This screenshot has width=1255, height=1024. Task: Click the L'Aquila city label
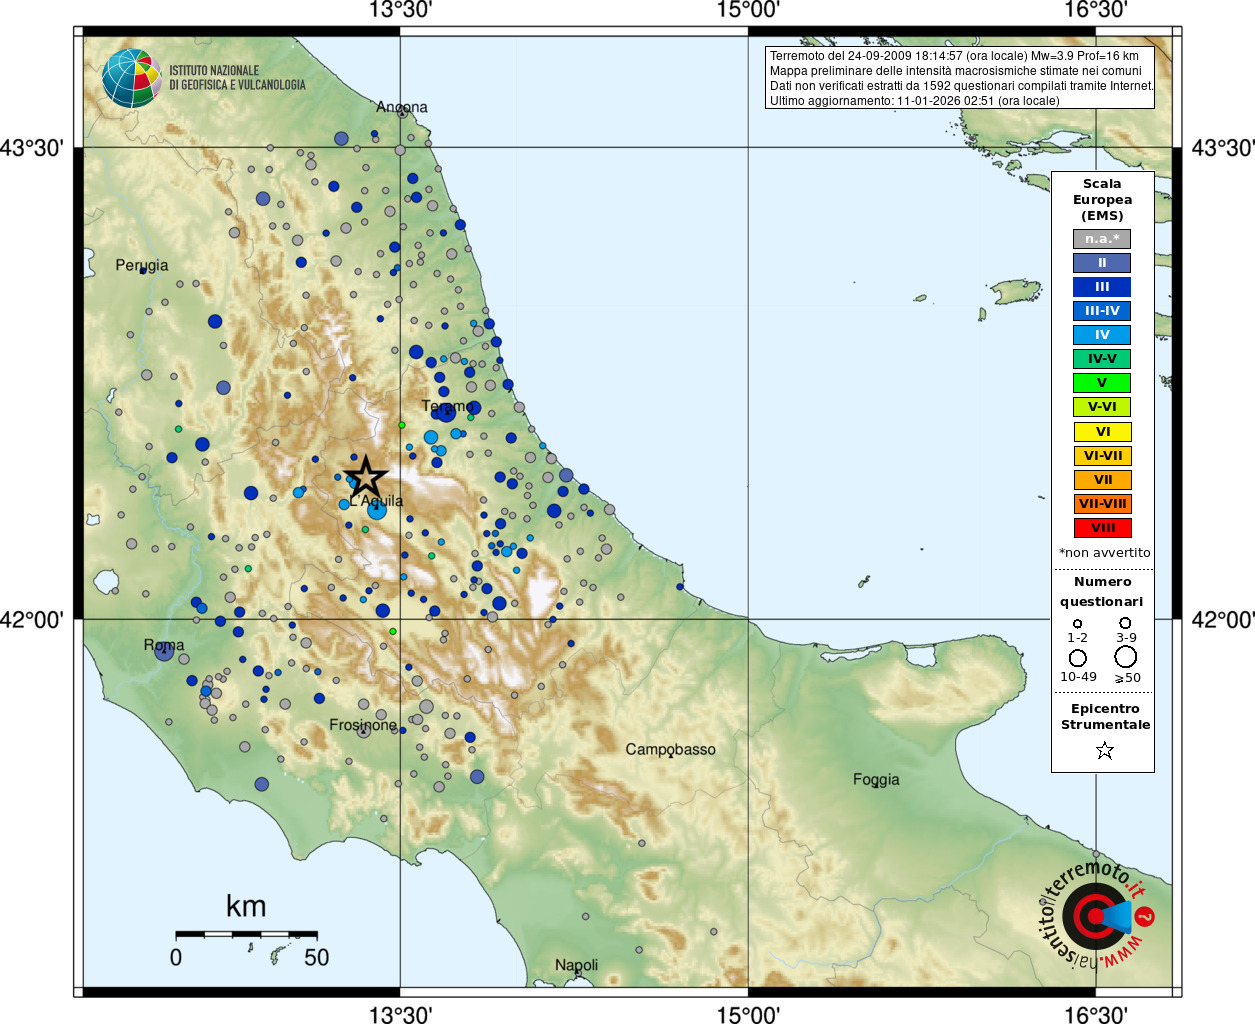pos(377,501)
